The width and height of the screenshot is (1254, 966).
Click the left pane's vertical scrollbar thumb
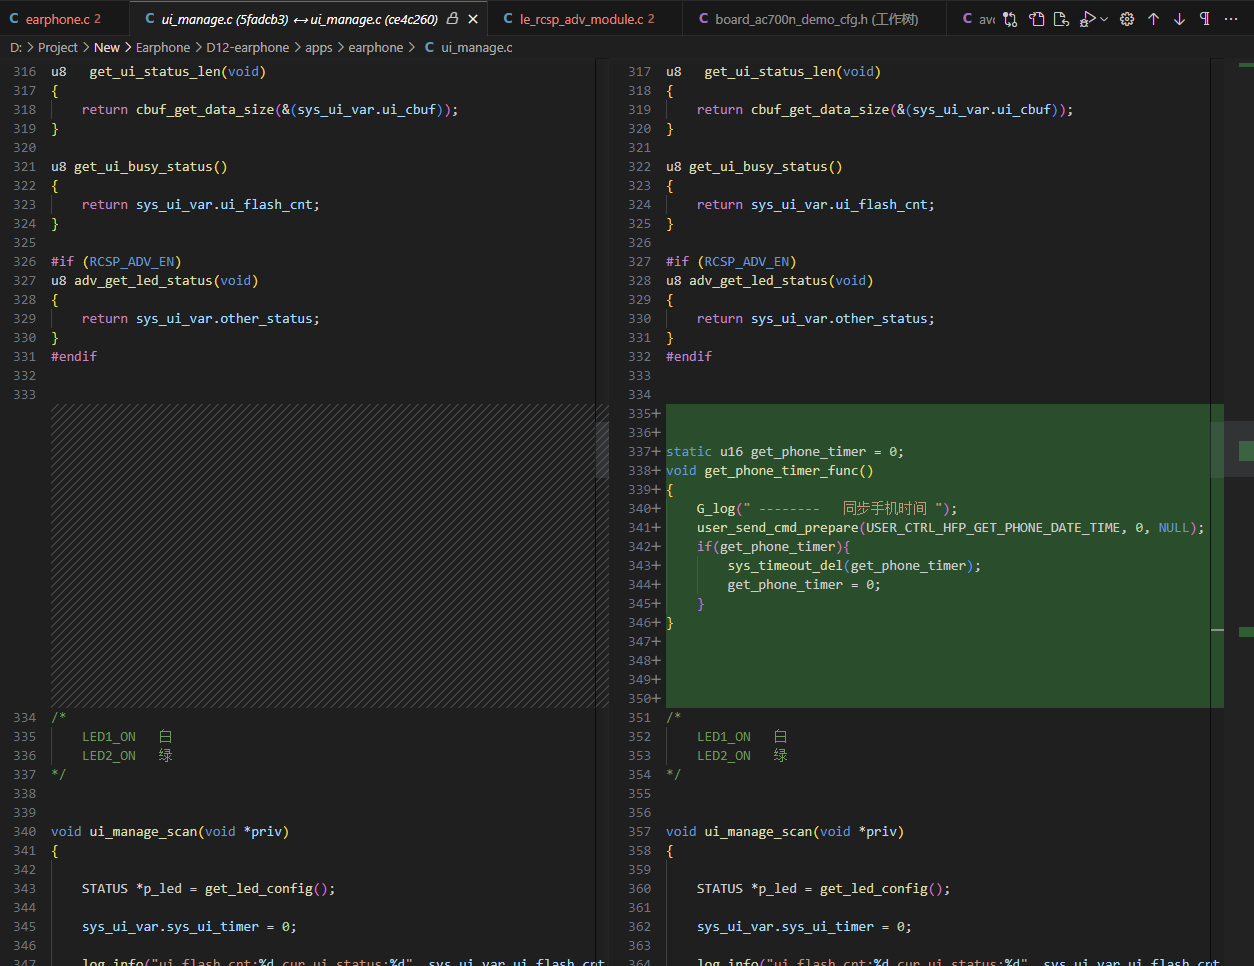pos(602,449)
